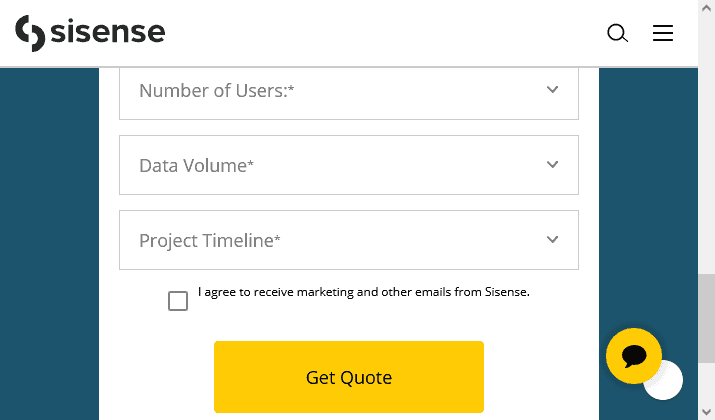
Task: Expand the Number of Users dropdown field
Action: pyautogui.click(x=349, y=93)
